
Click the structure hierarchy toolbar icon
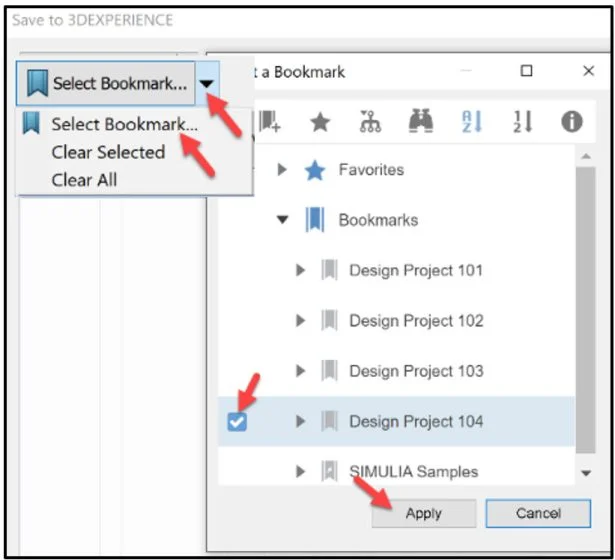pyautogui.click(x=370, y=122)
